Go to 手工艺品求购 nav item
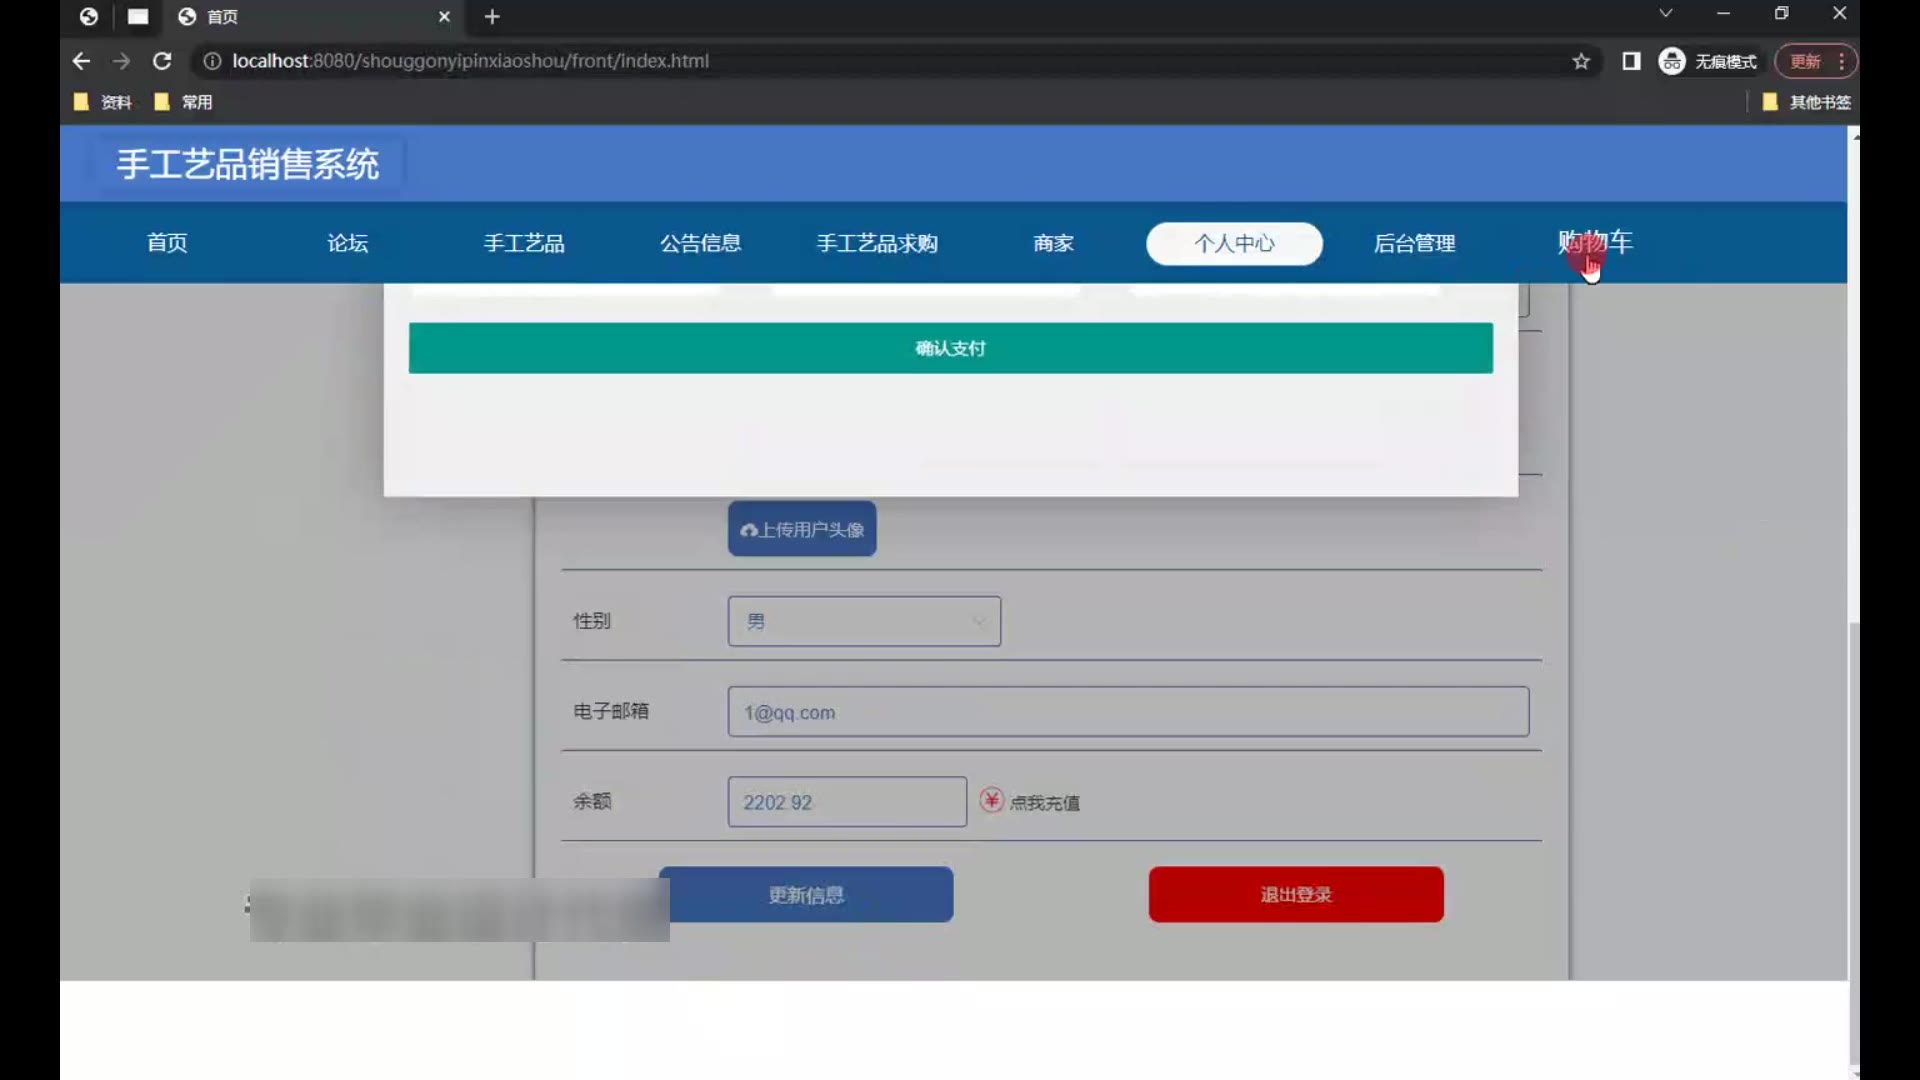The height and width of the screenshot is (1080, 1920). coord(877,243)
